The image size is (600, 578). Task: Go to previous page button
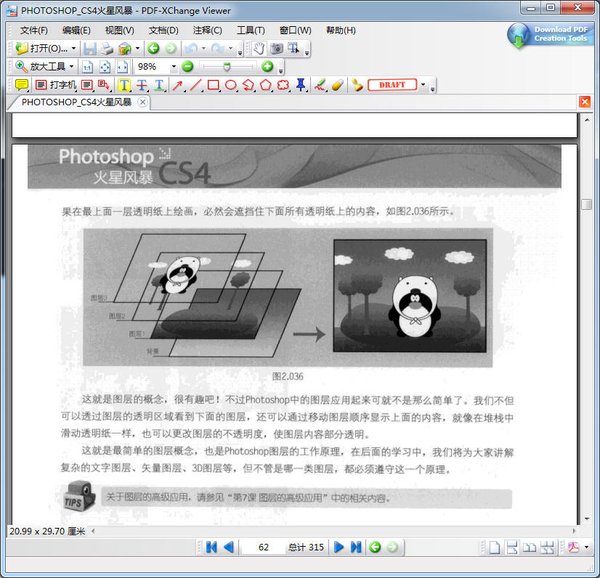coord(228,547)
